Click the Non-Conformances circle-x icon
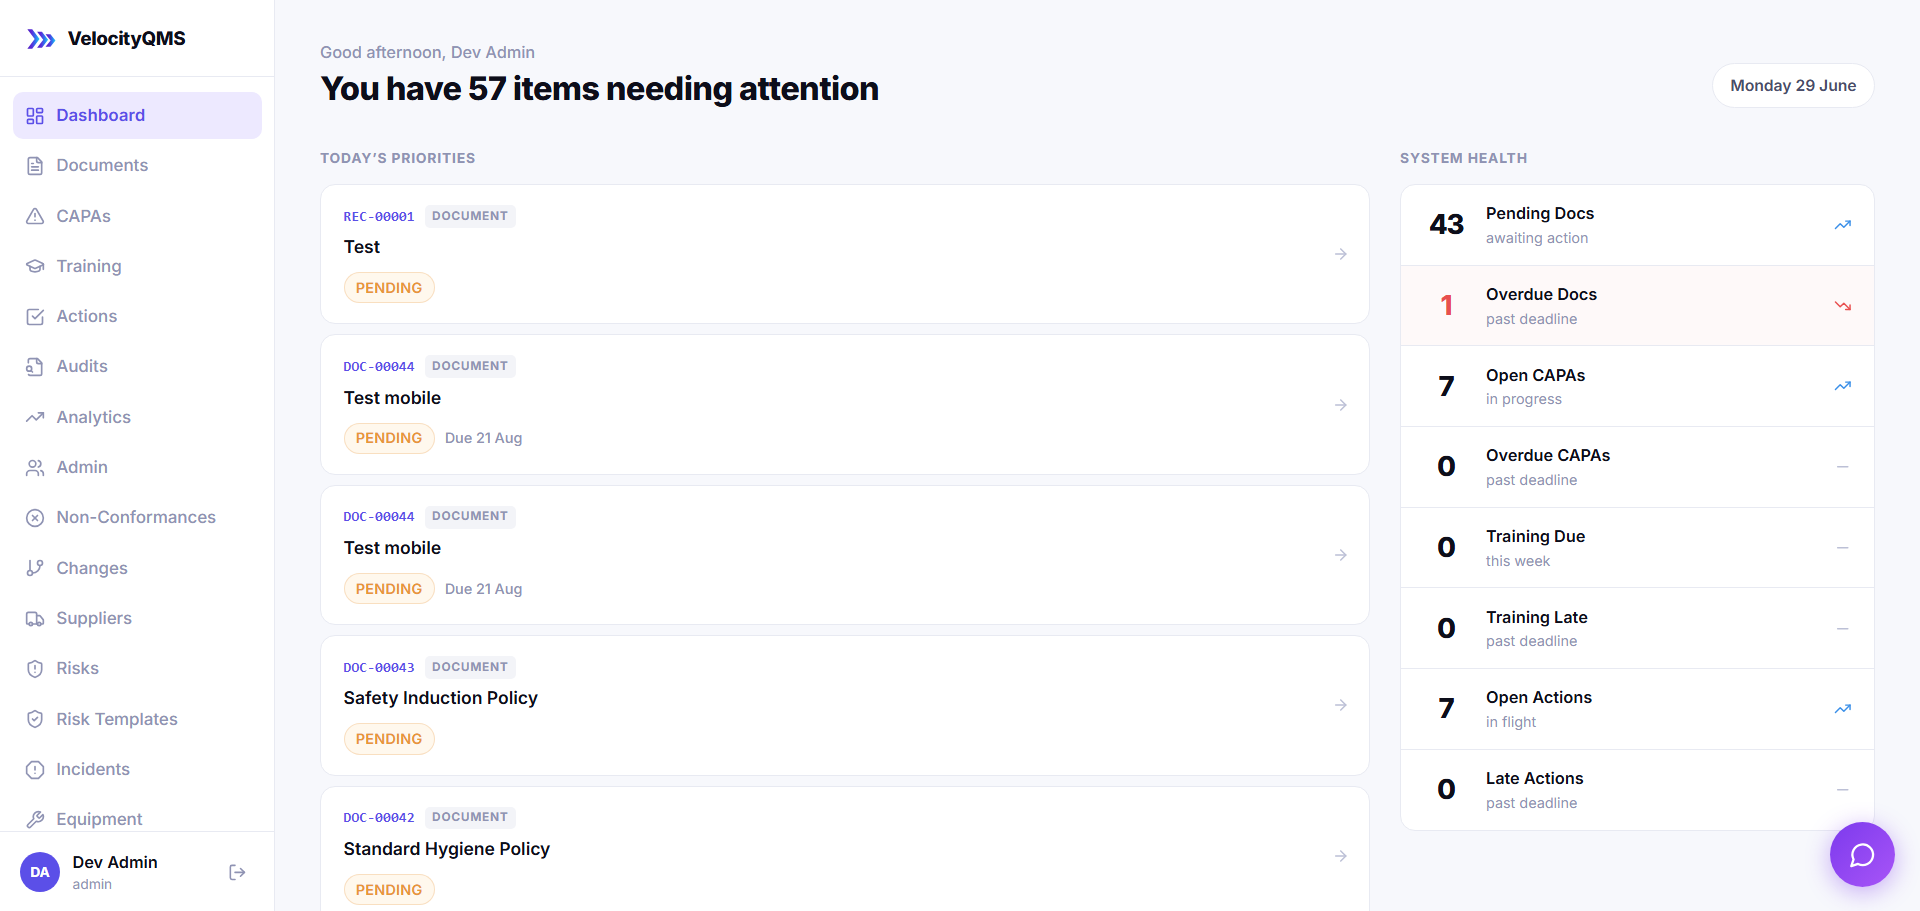 coord(35,518)
